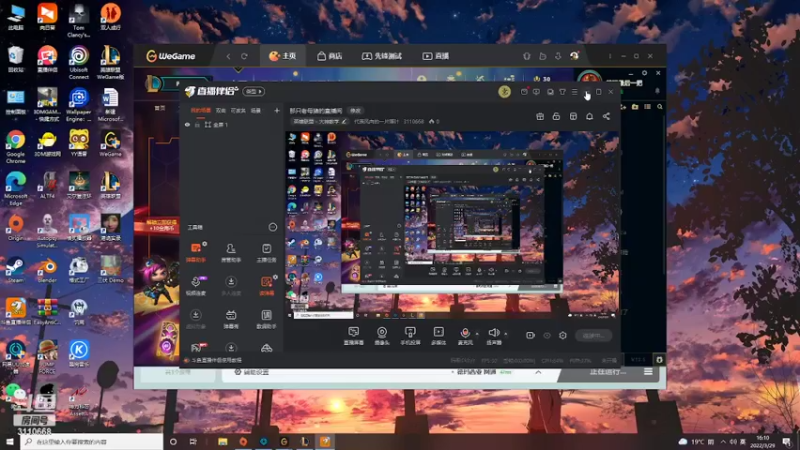
Task: Add a 直播屏幕 screen capture source
Action: coord(354,336)
